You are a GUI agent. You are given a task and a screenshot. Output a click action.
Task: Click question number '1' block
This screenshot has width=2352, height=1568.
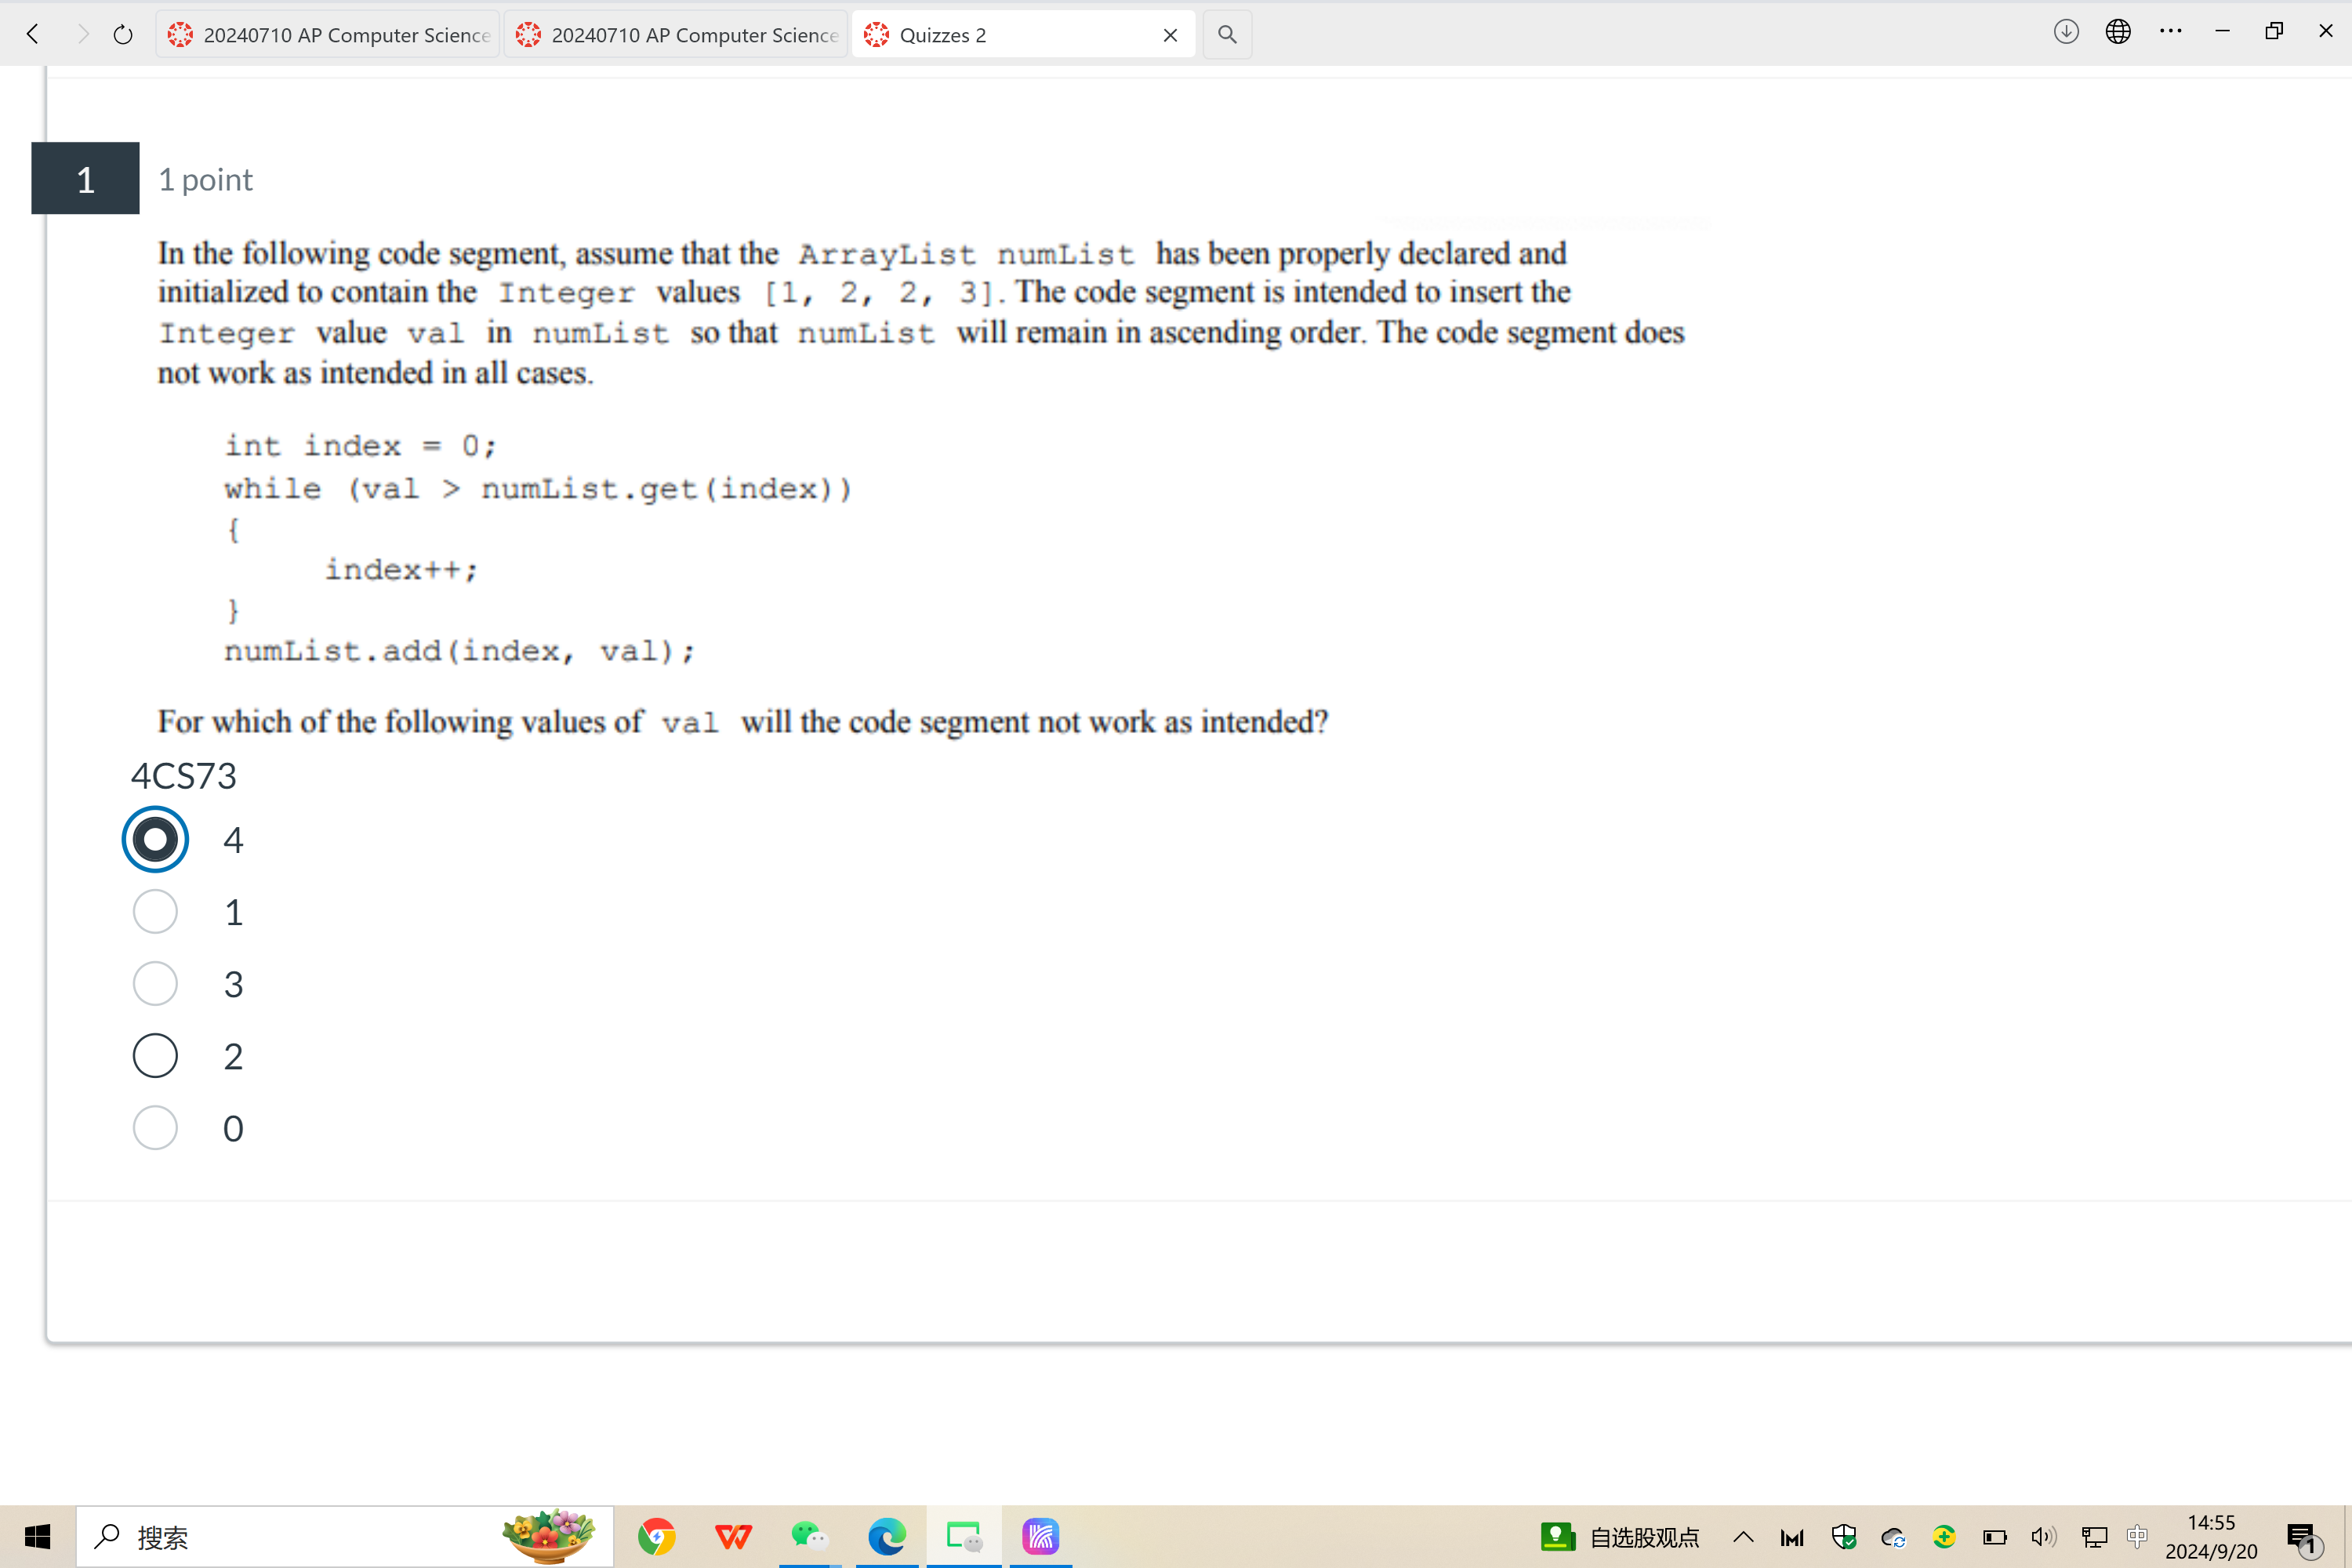click(x=84, y=179)
